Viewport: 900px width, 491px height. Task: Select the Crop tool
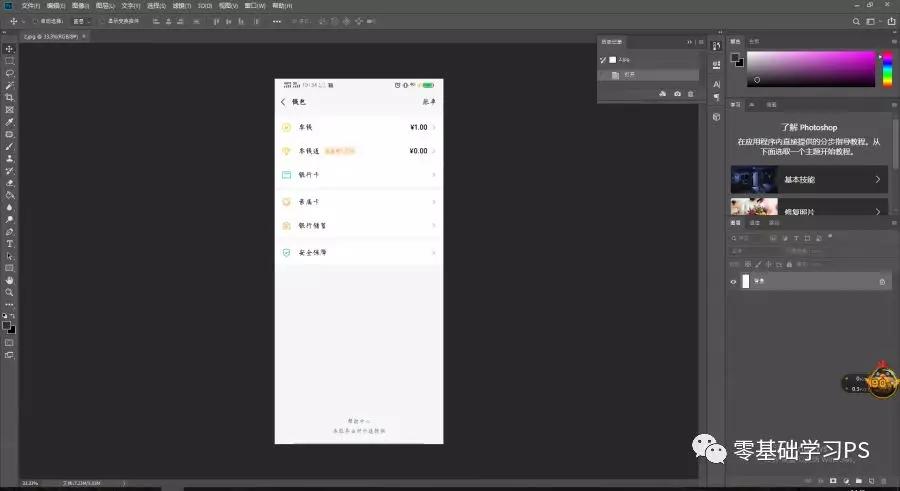point(9,98)
